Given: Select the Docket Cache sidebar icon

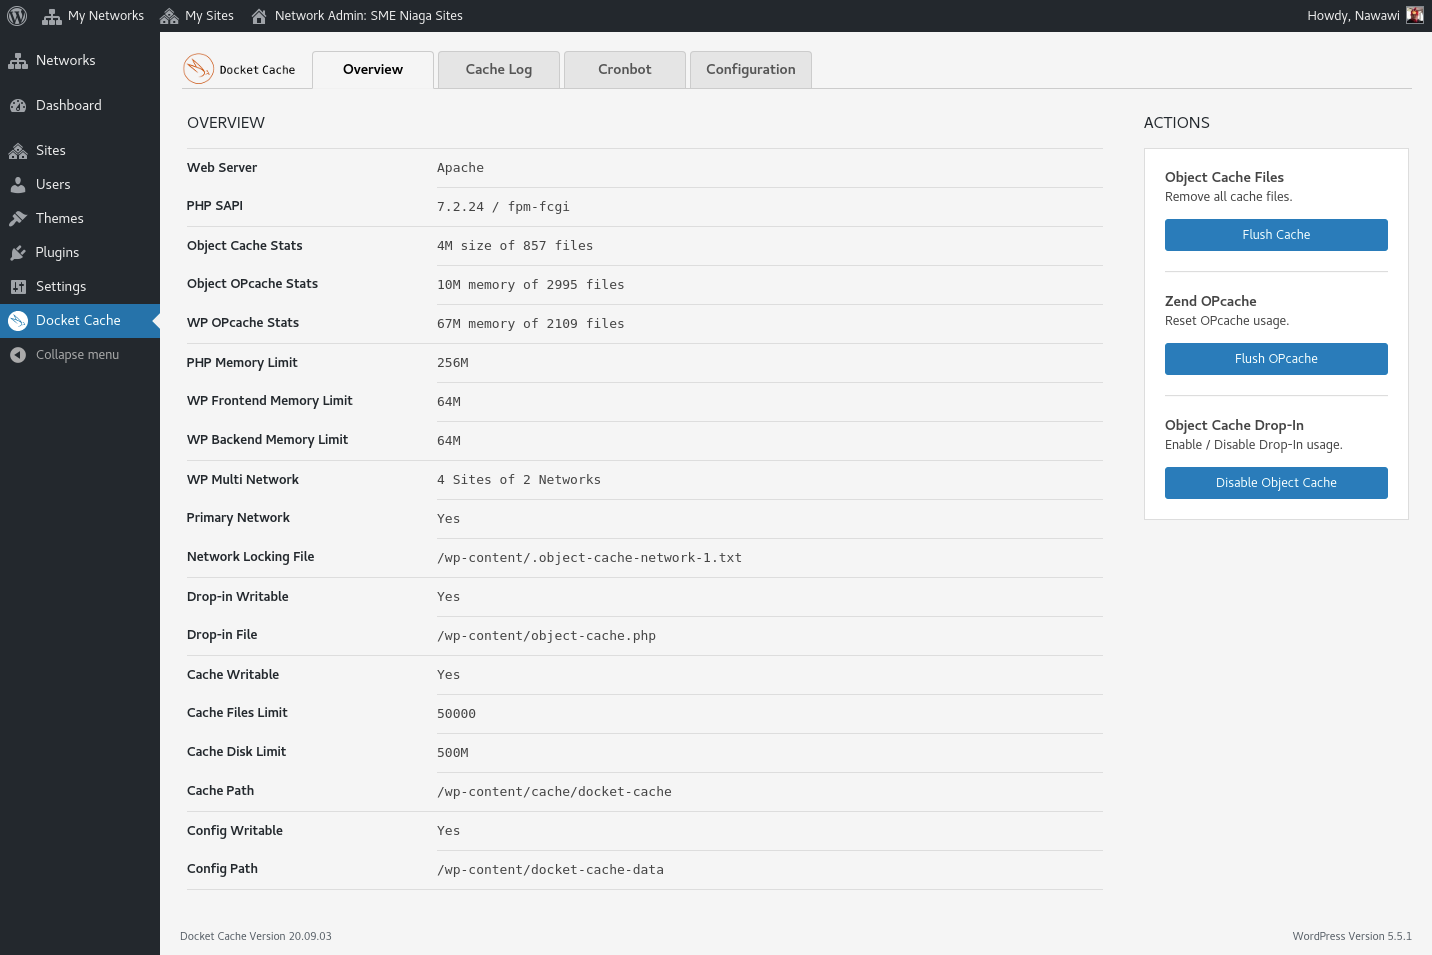Looking at the screenshot, I should 18,320.
